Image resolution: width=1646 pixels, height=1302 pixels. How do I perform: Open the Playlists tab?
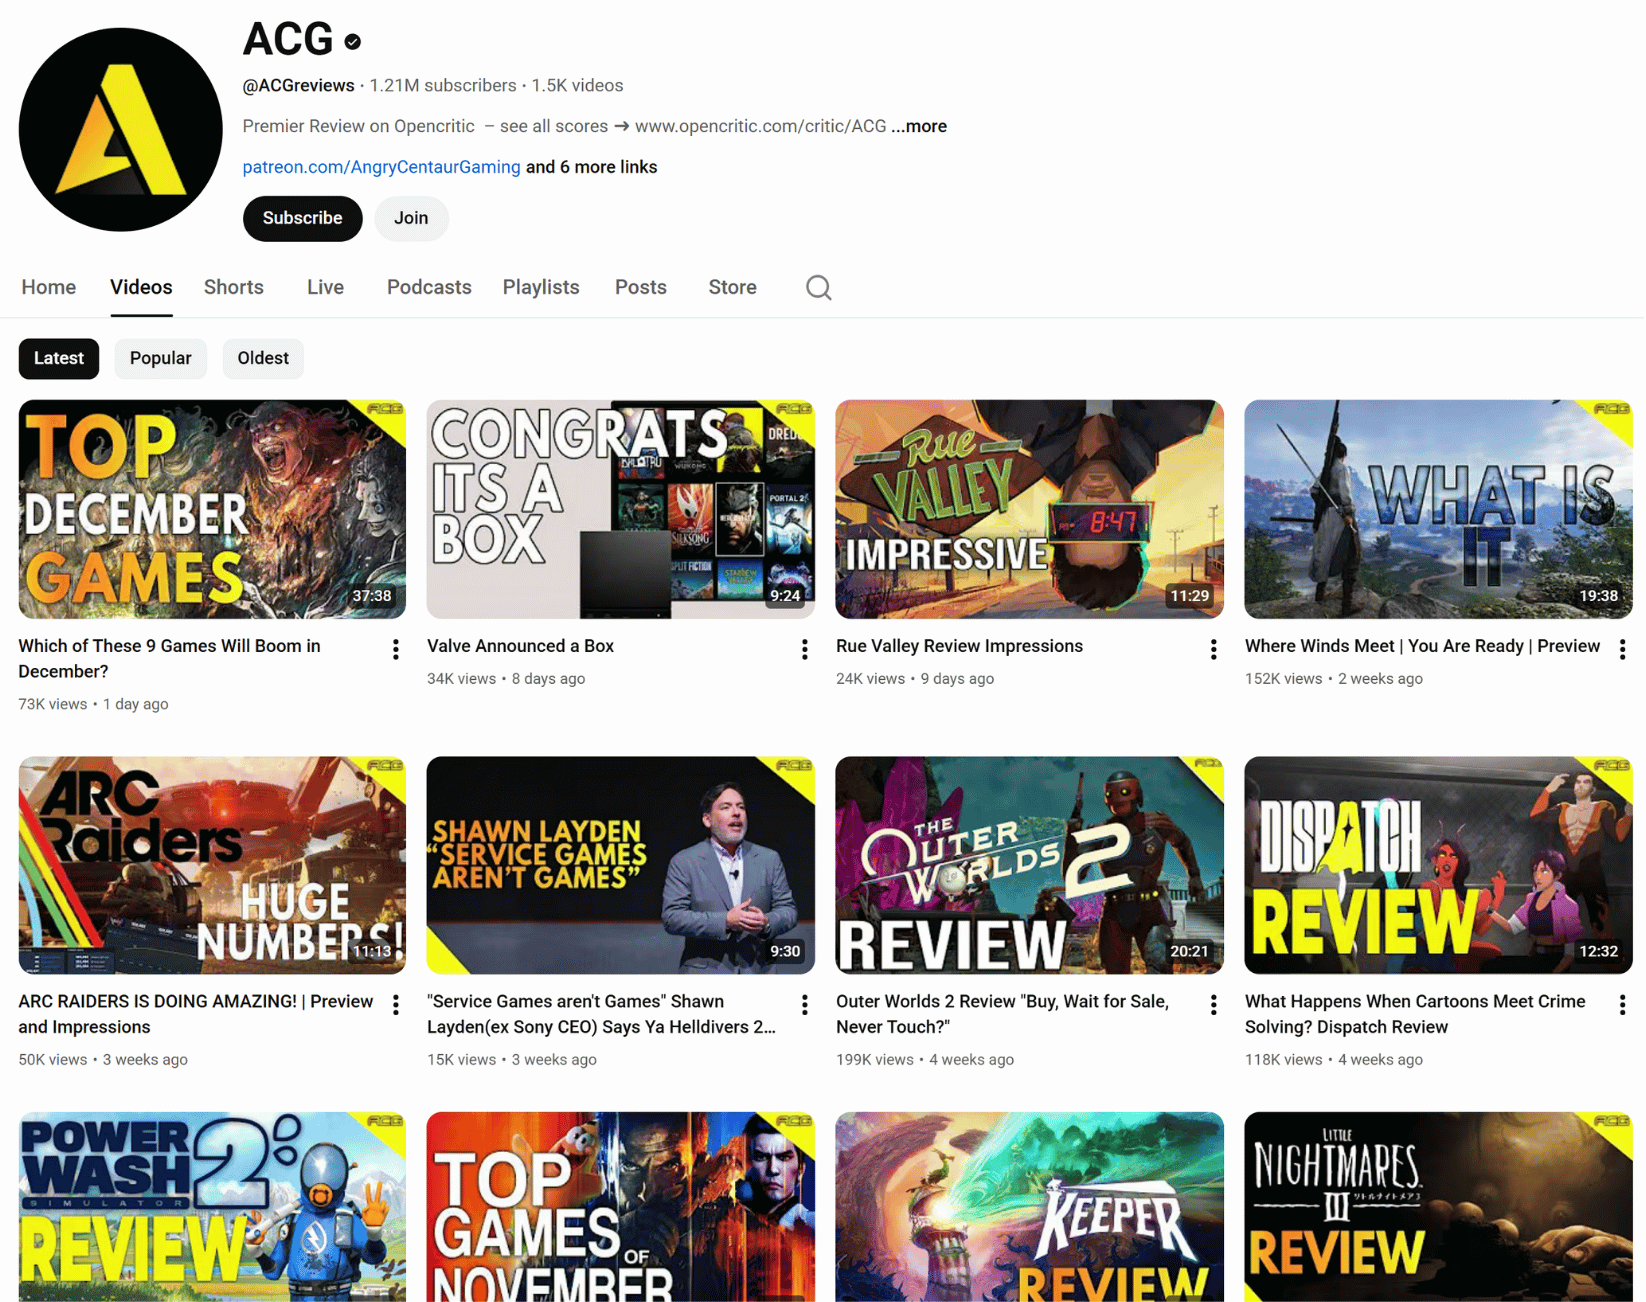tap(540, 288)
